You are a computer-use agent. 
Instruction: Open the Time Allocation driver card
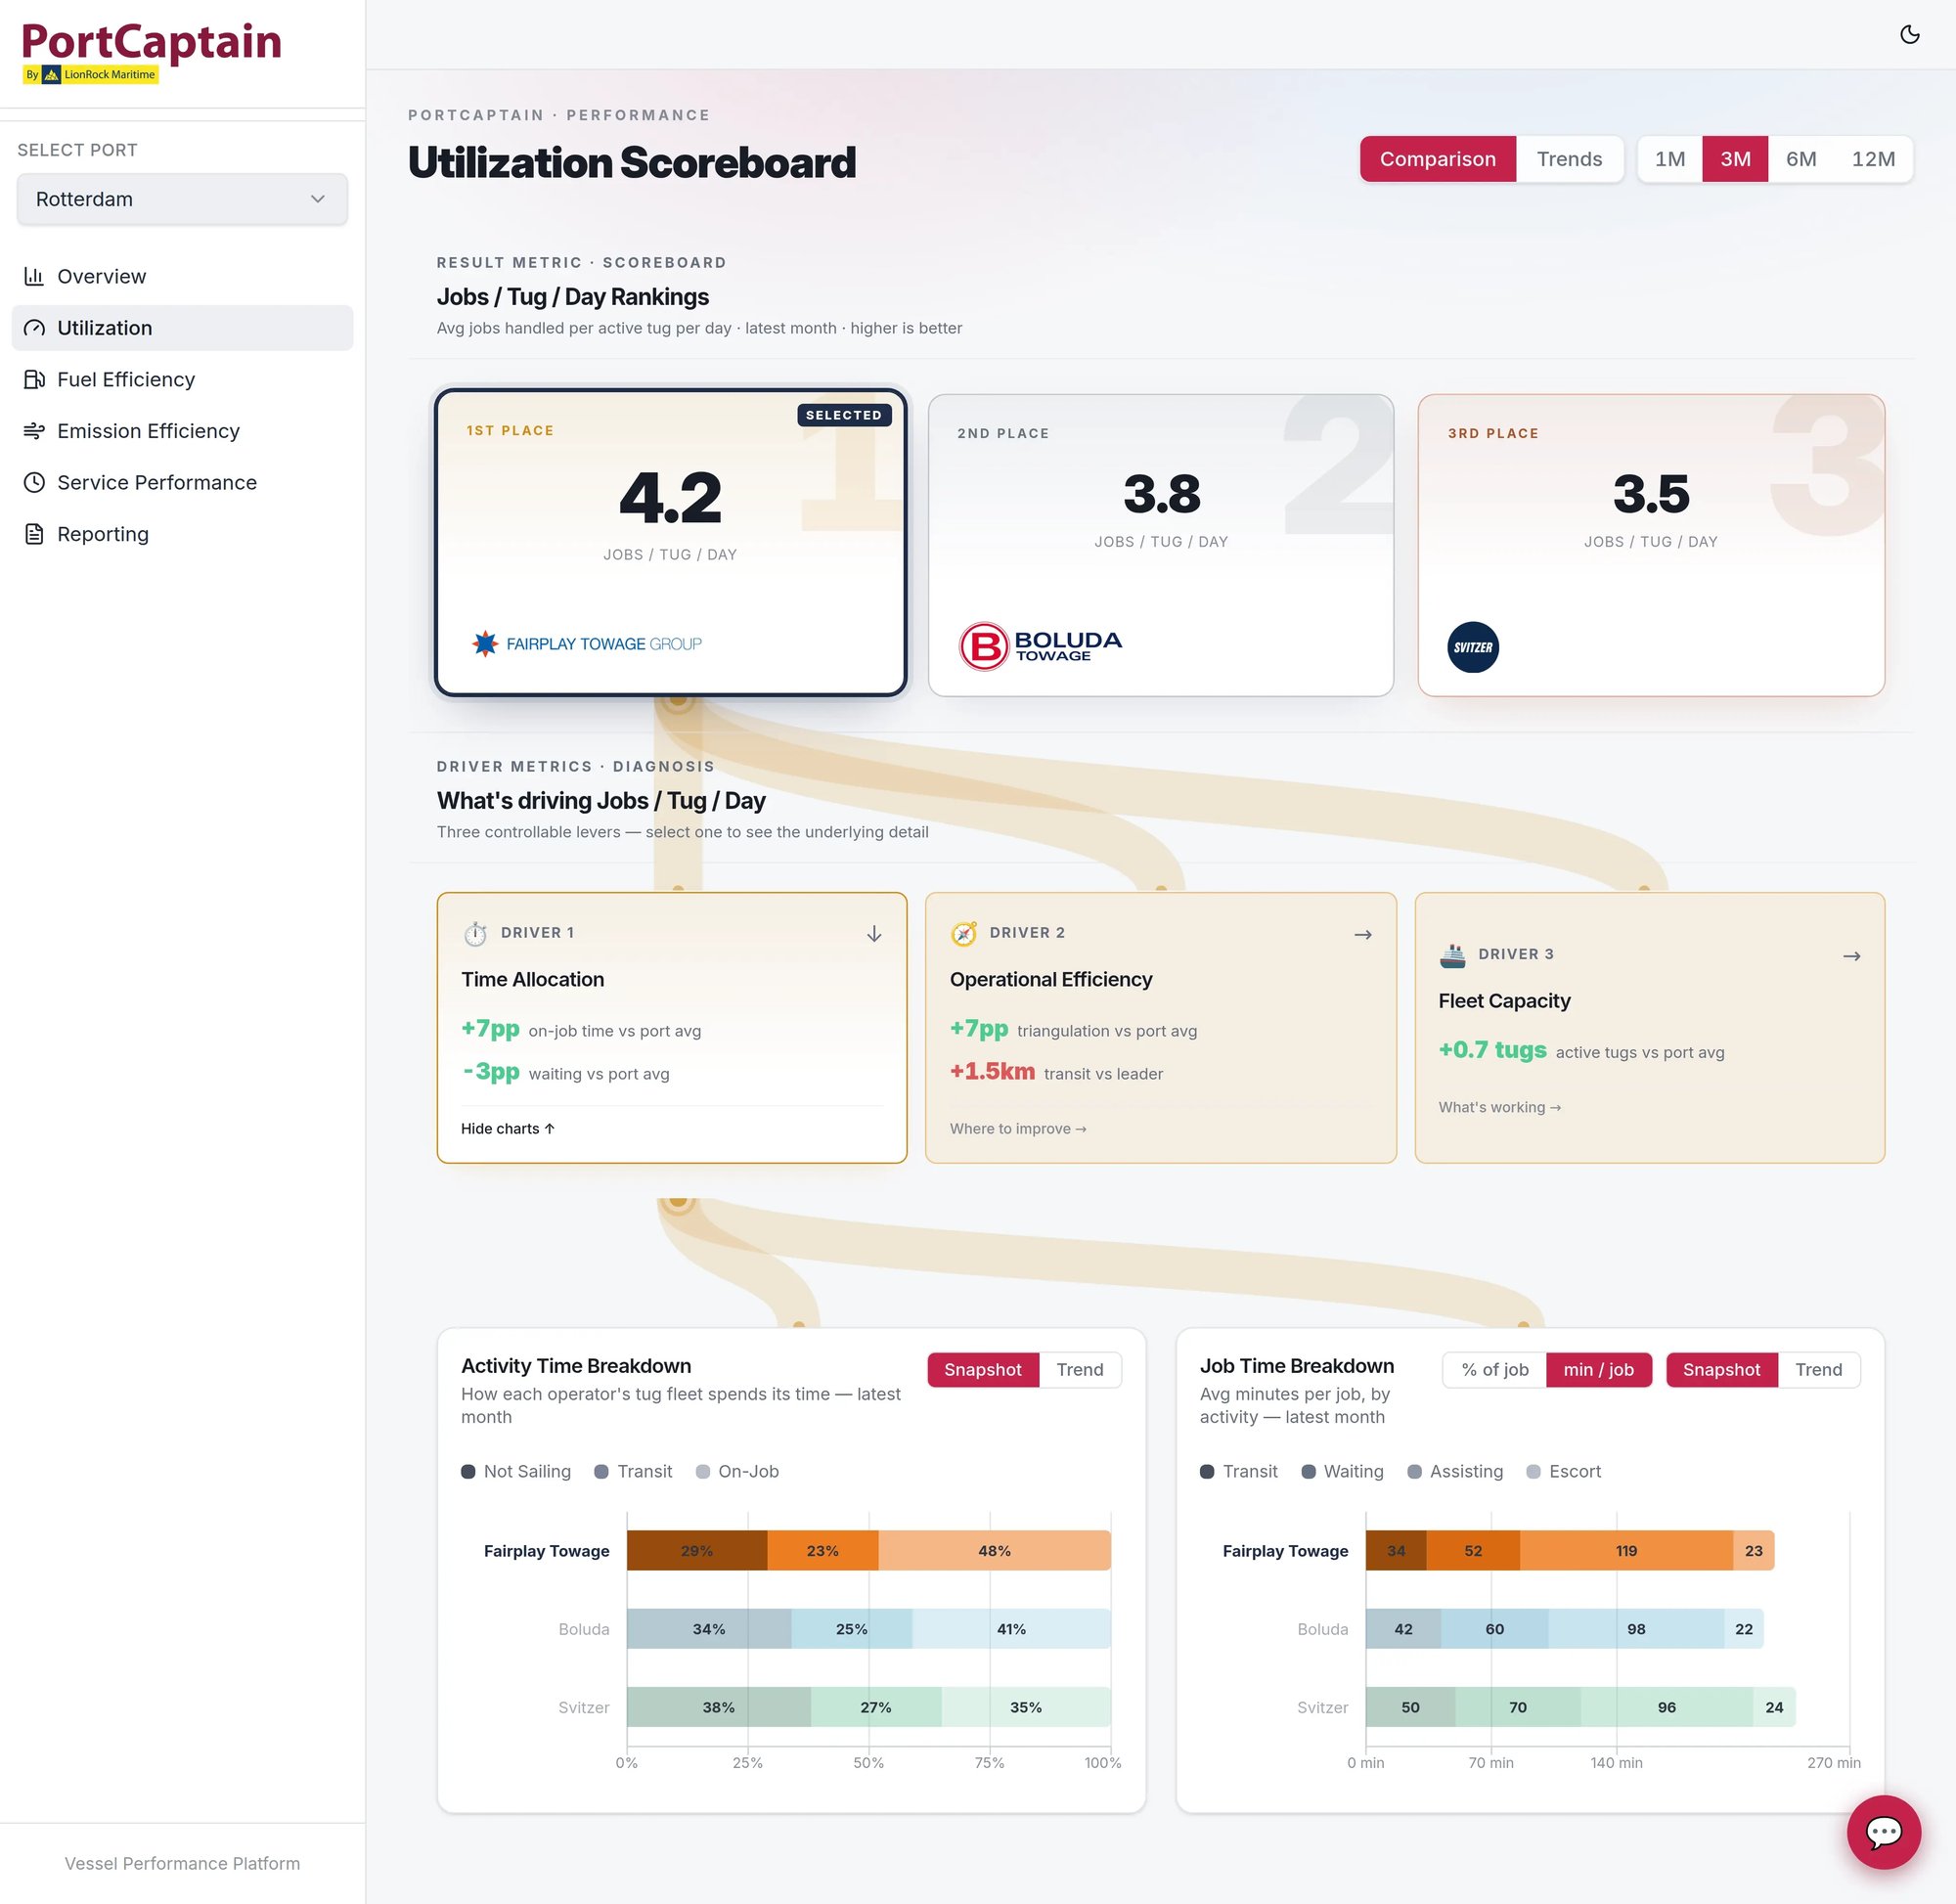tap(672, 1027)
